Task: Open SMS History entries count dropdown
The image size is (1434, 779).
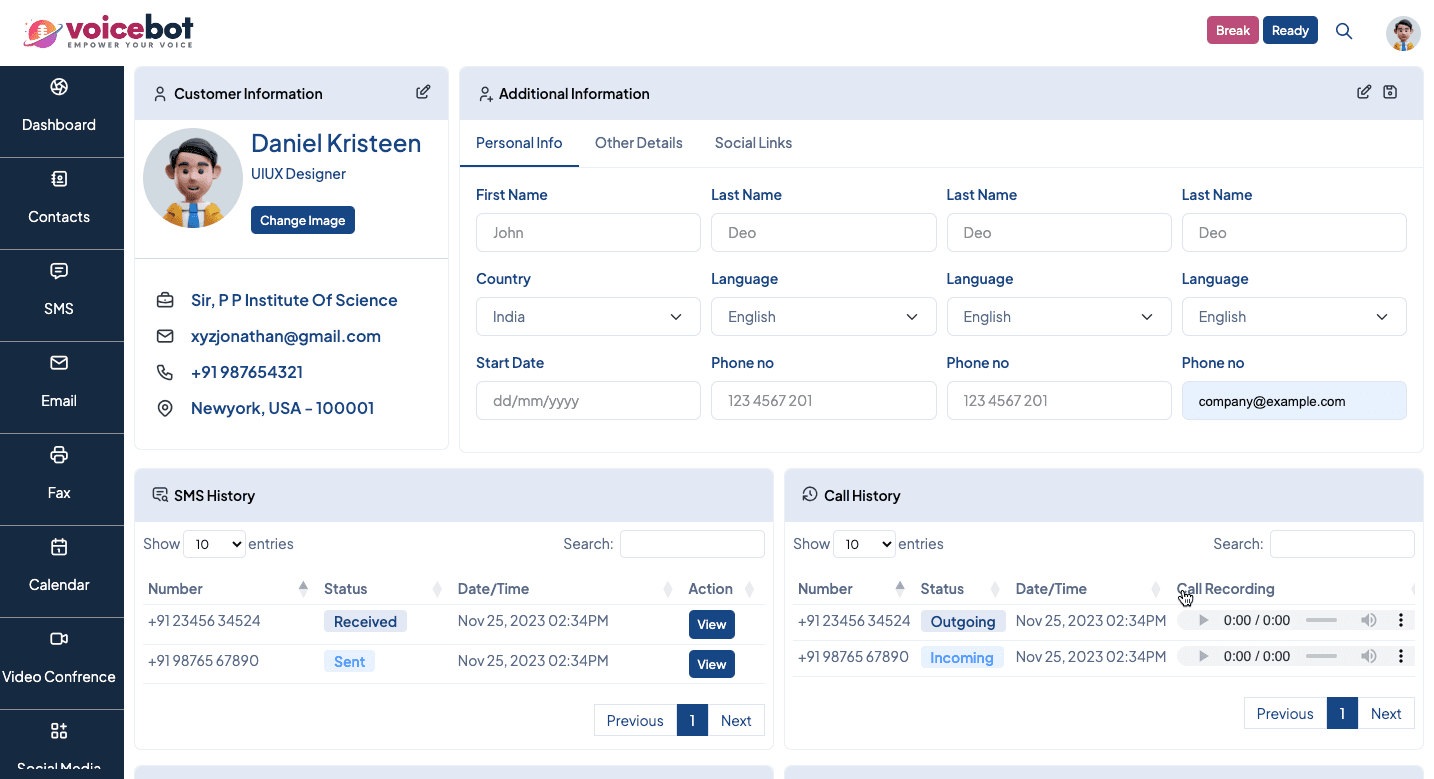Action: [214, 544]
